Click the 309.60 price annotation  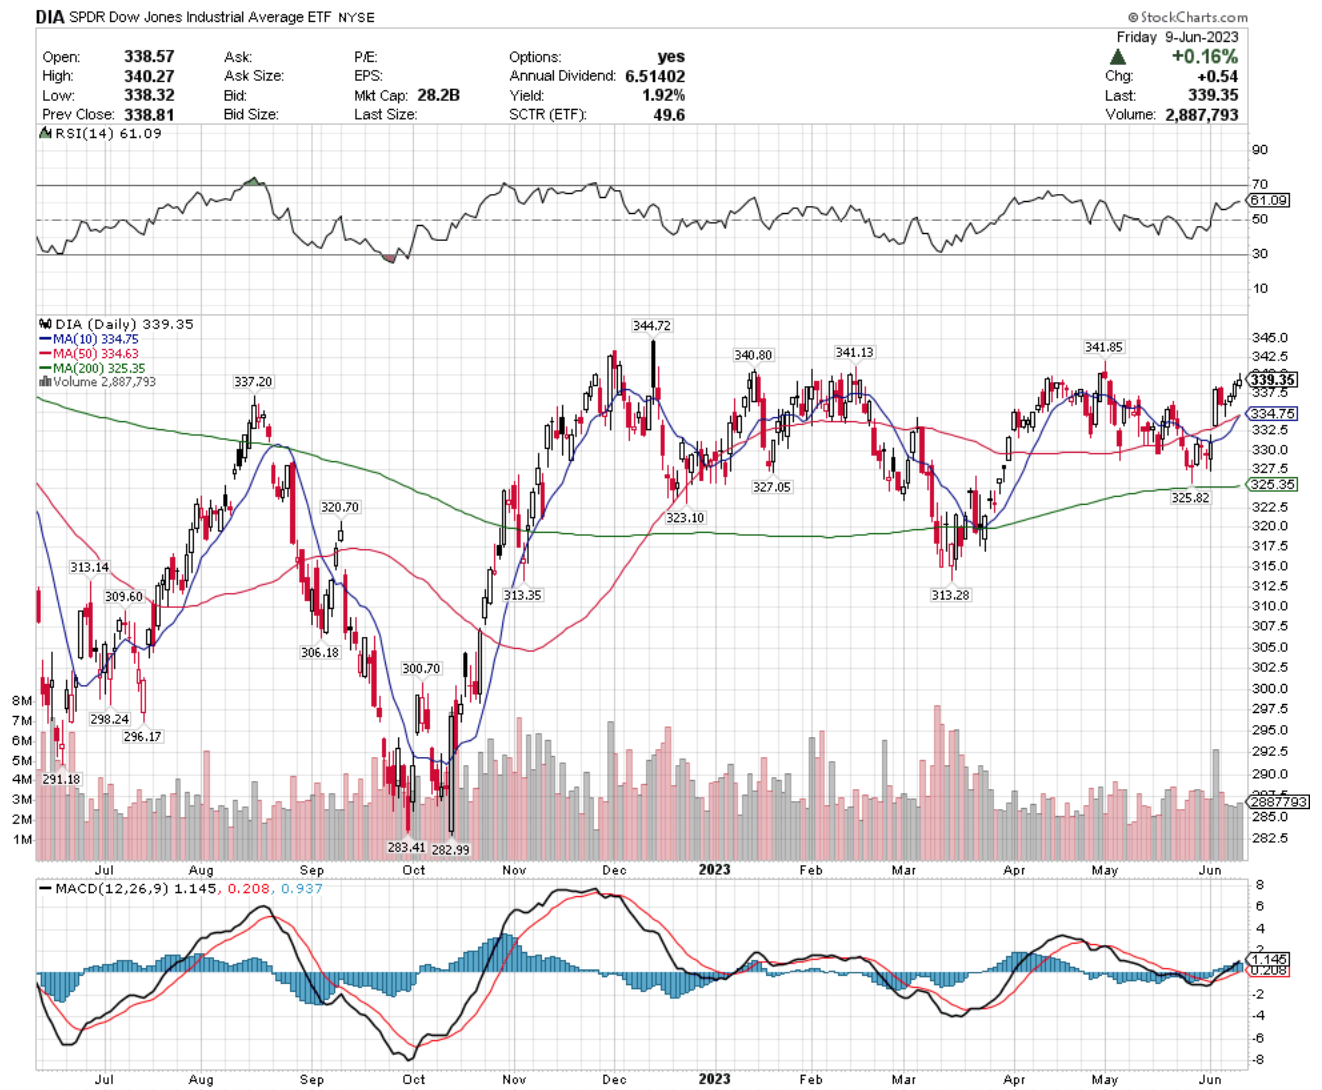(x=124, y=597)
